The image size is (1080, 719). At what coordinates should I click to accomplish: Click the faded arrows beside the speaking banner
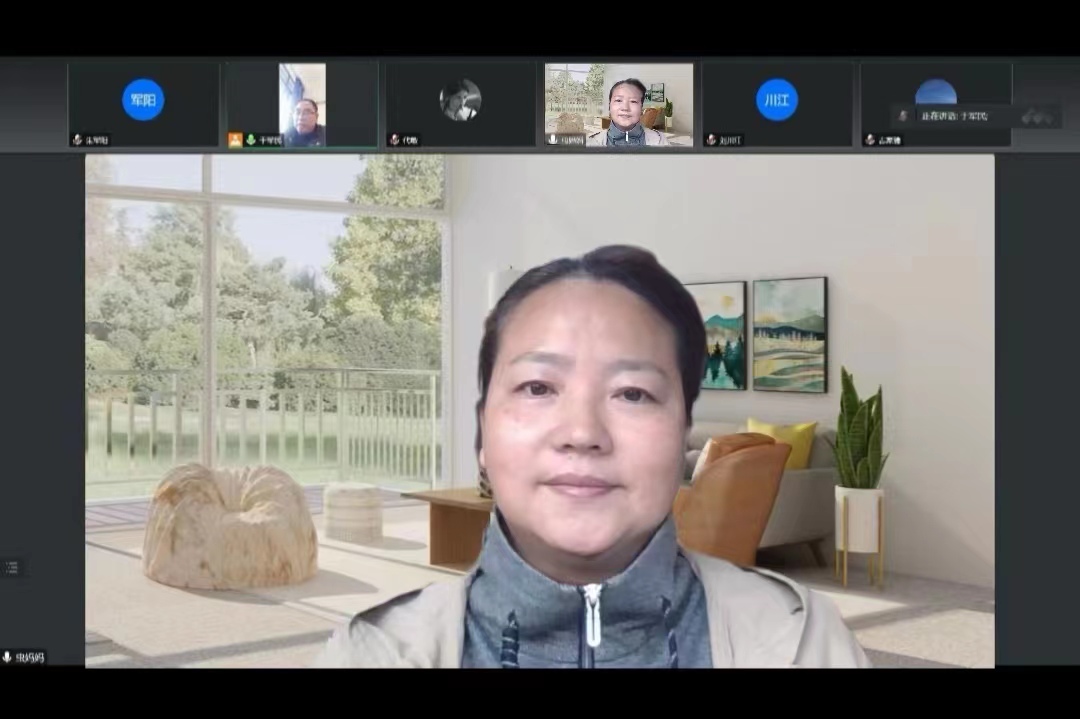1036,117
